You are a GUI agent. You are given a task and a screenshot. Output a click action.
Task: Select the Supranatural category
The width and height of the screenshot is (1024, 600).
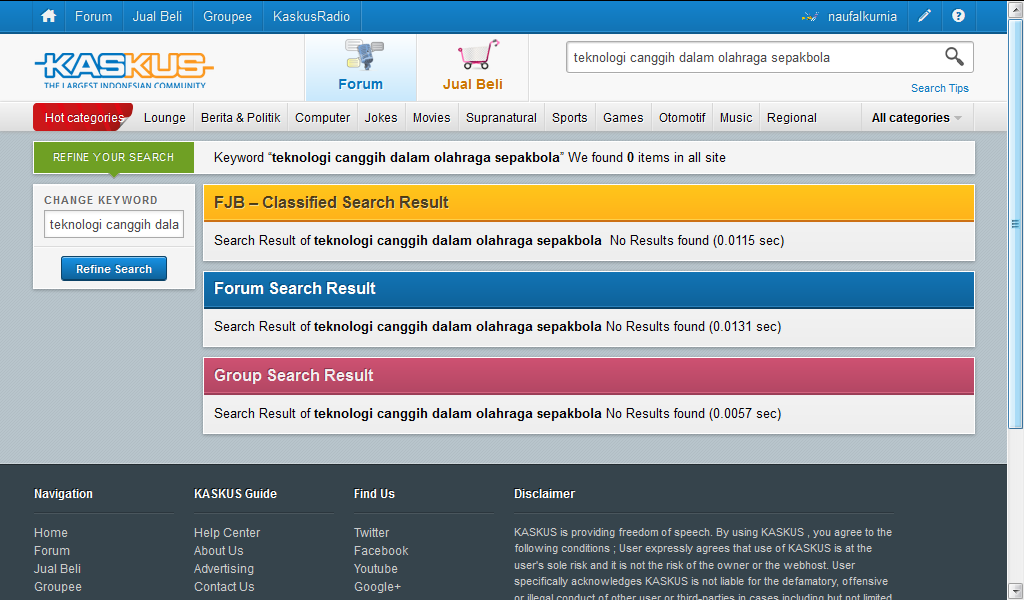coord(502,118)
